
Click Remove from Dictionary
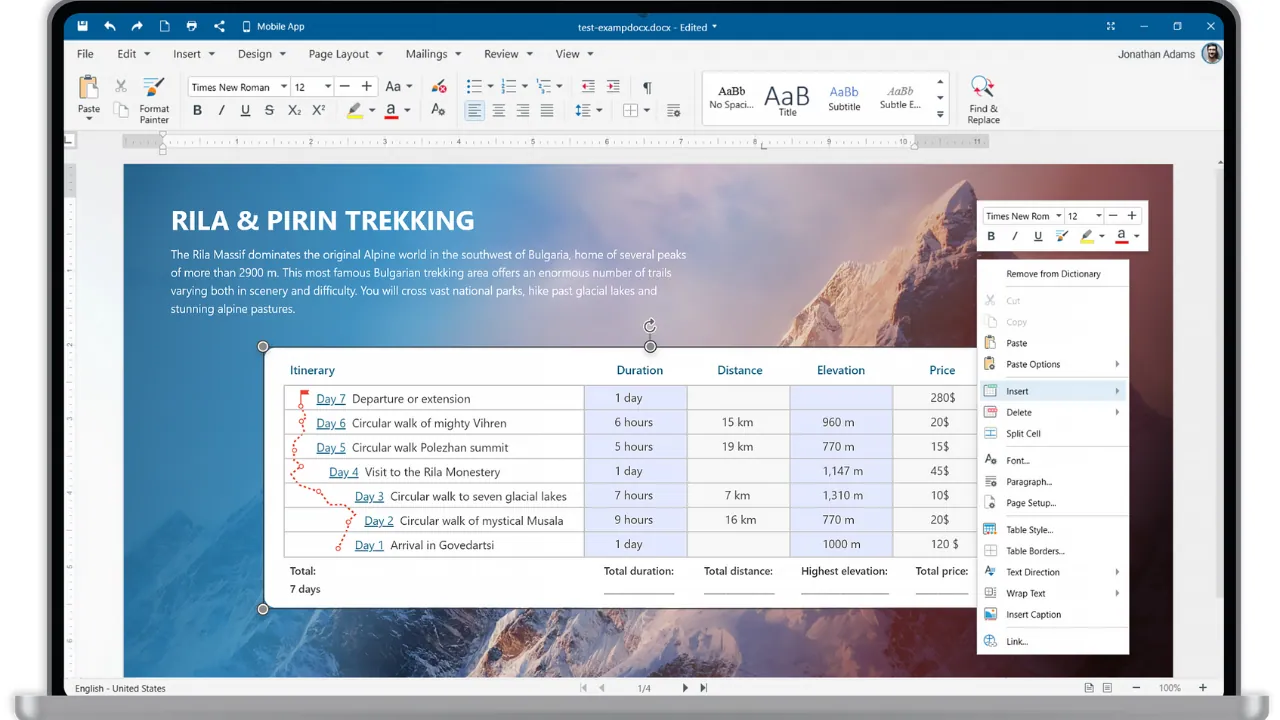coord(1053,274)
